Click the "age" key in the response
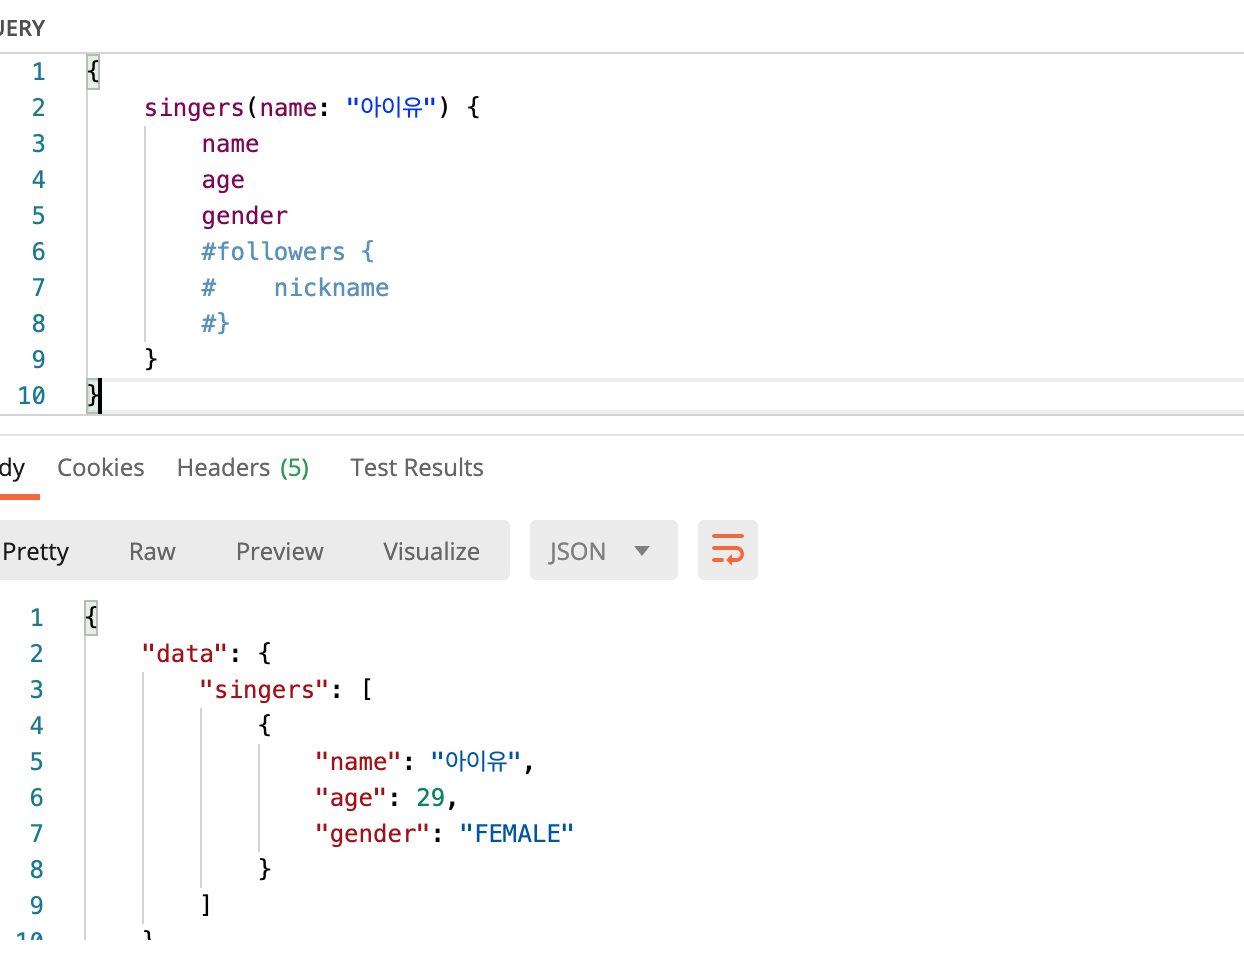This screenshot has width=1244, height=954. [x=351, y=798]
